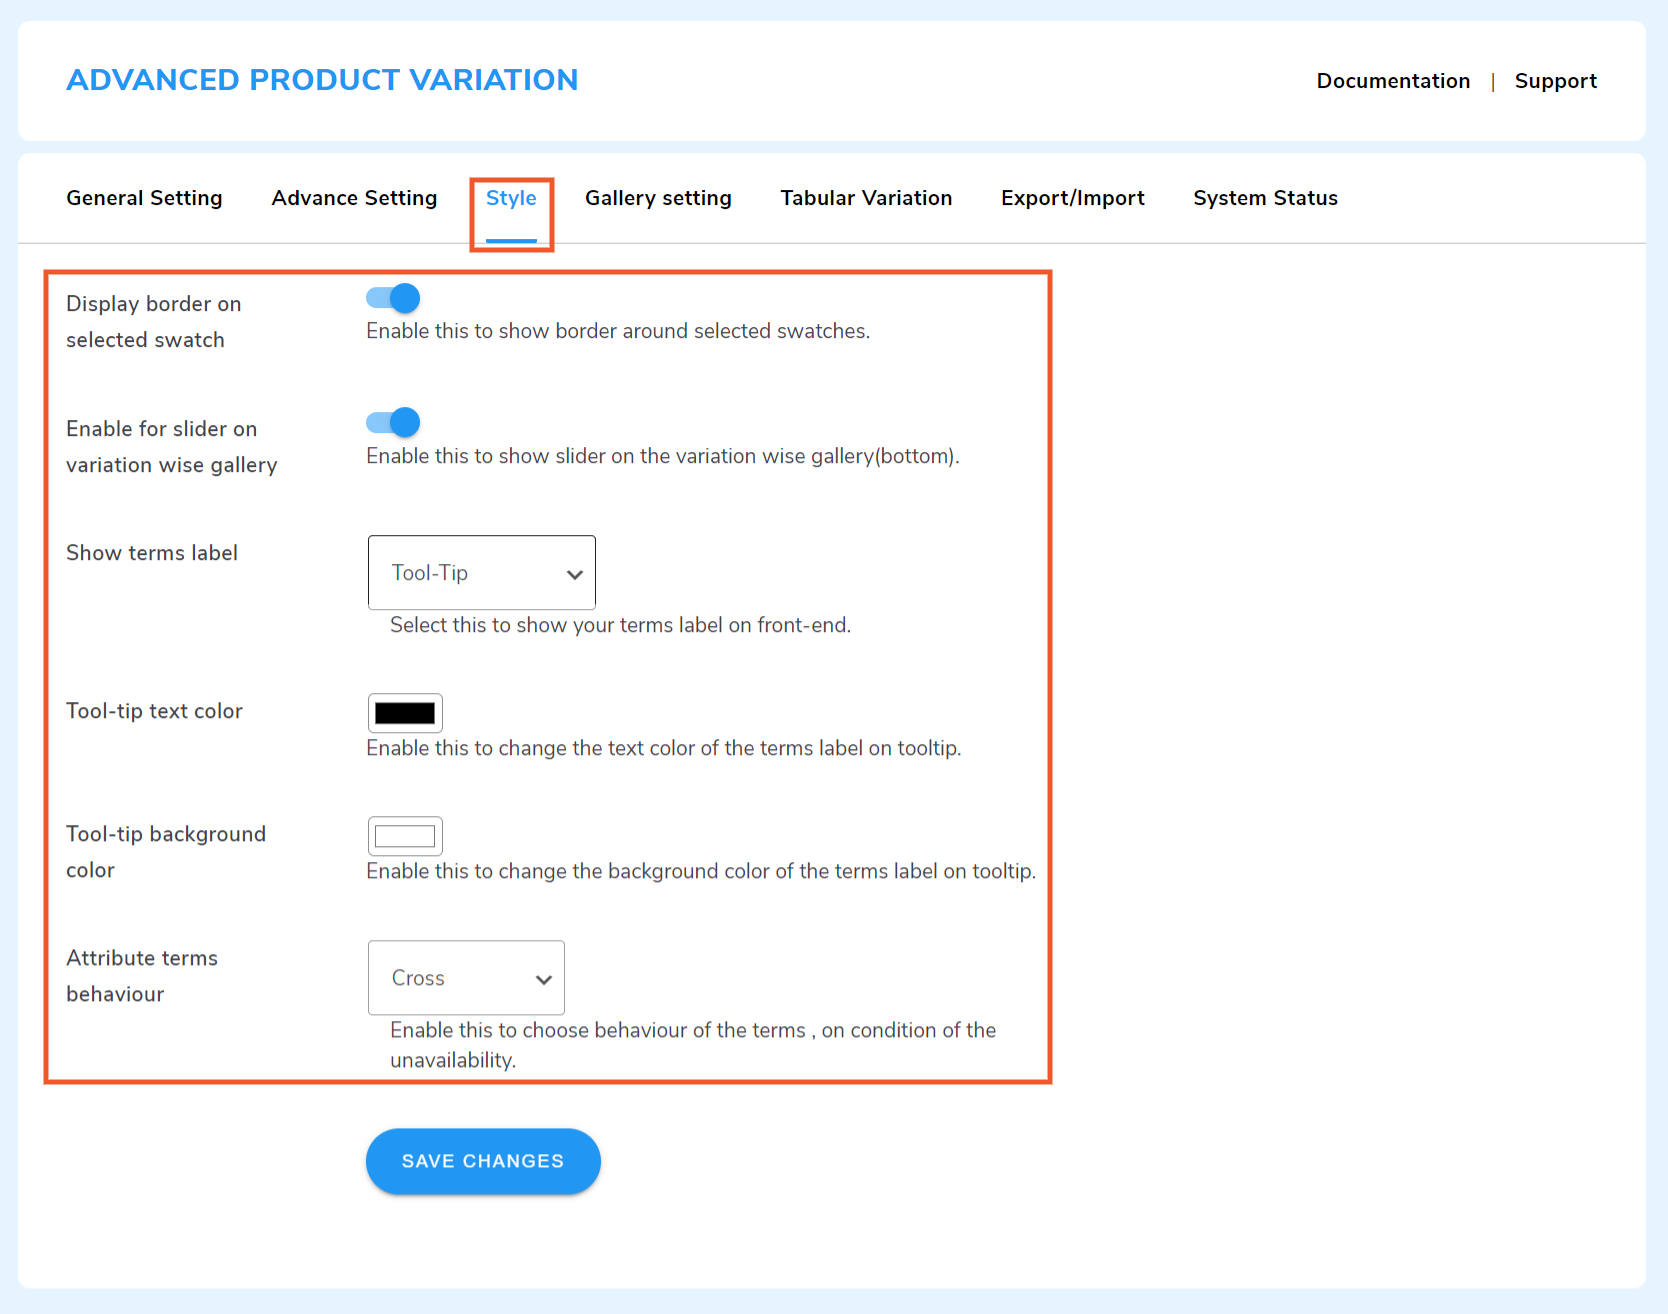The width and height of the screenshot is (1668, 1314).
Task: Go to the Tabular Variation tab
Action: pos(866,197)
